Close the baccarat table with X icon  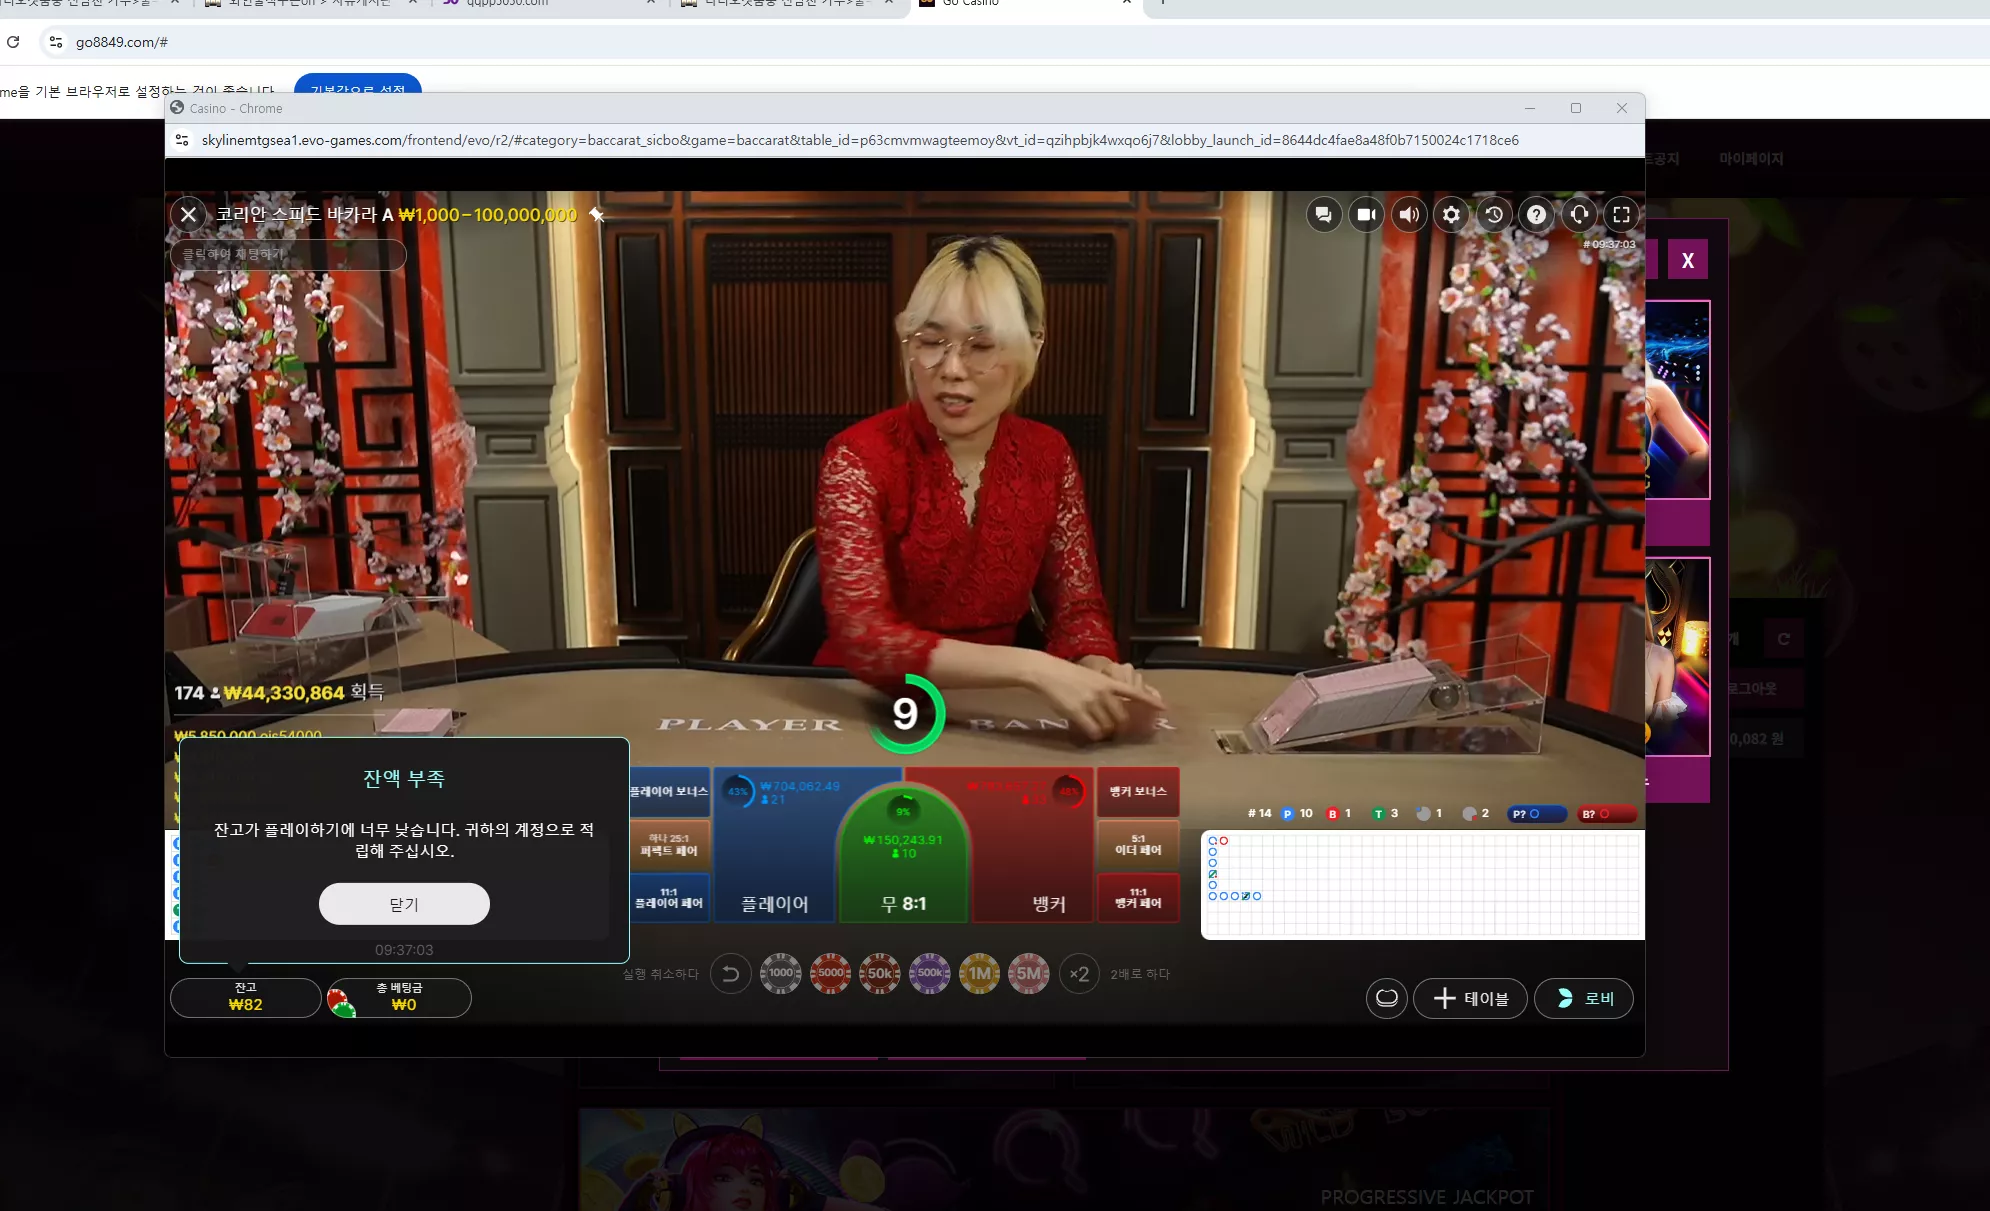pyautogui.click(x=188, y=214)
